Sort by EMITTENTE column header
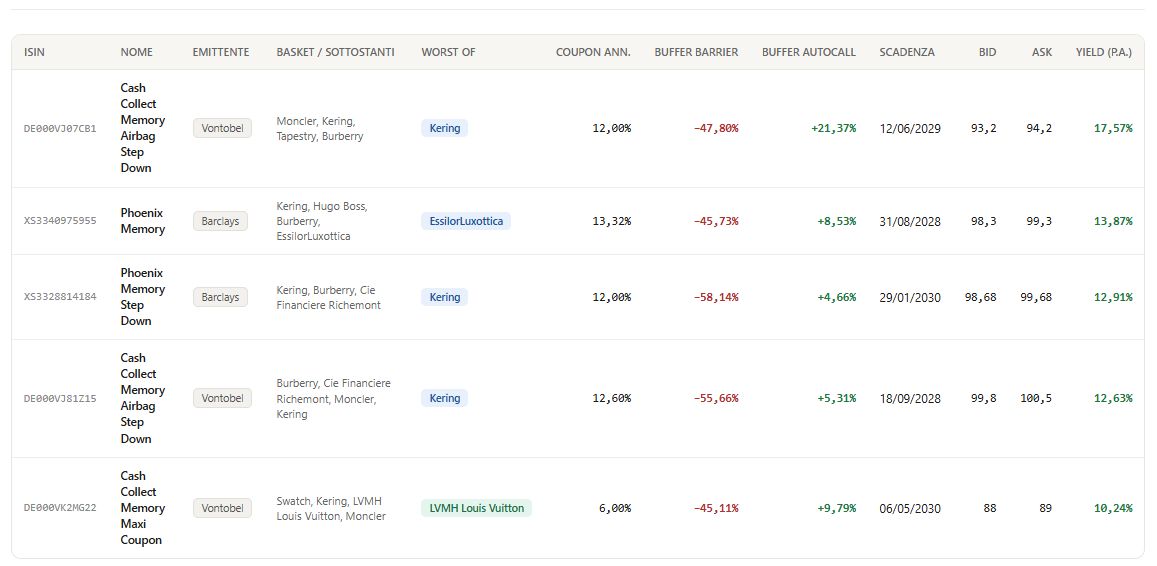Screen dimensions: 1157x566 click(x=221, y=52)
